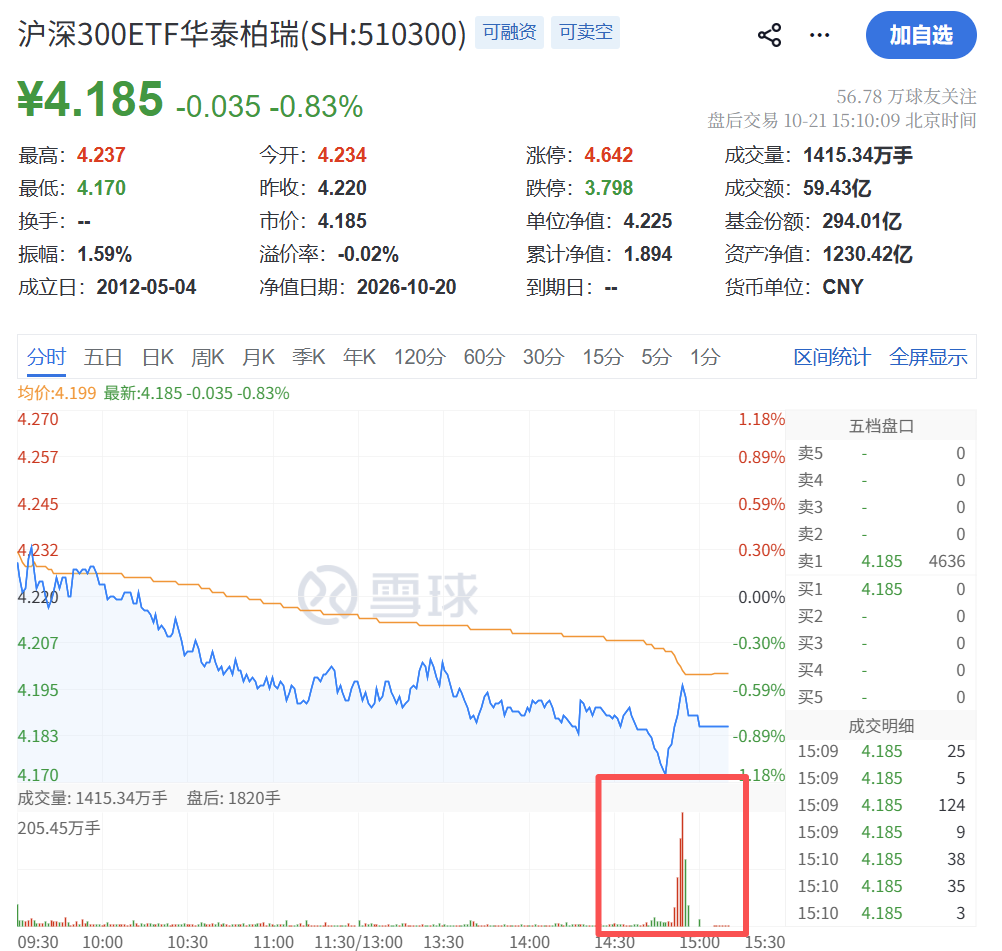1002x951 pixels.
Task: Click the 涨停 value 4.642
Action: 608,155
